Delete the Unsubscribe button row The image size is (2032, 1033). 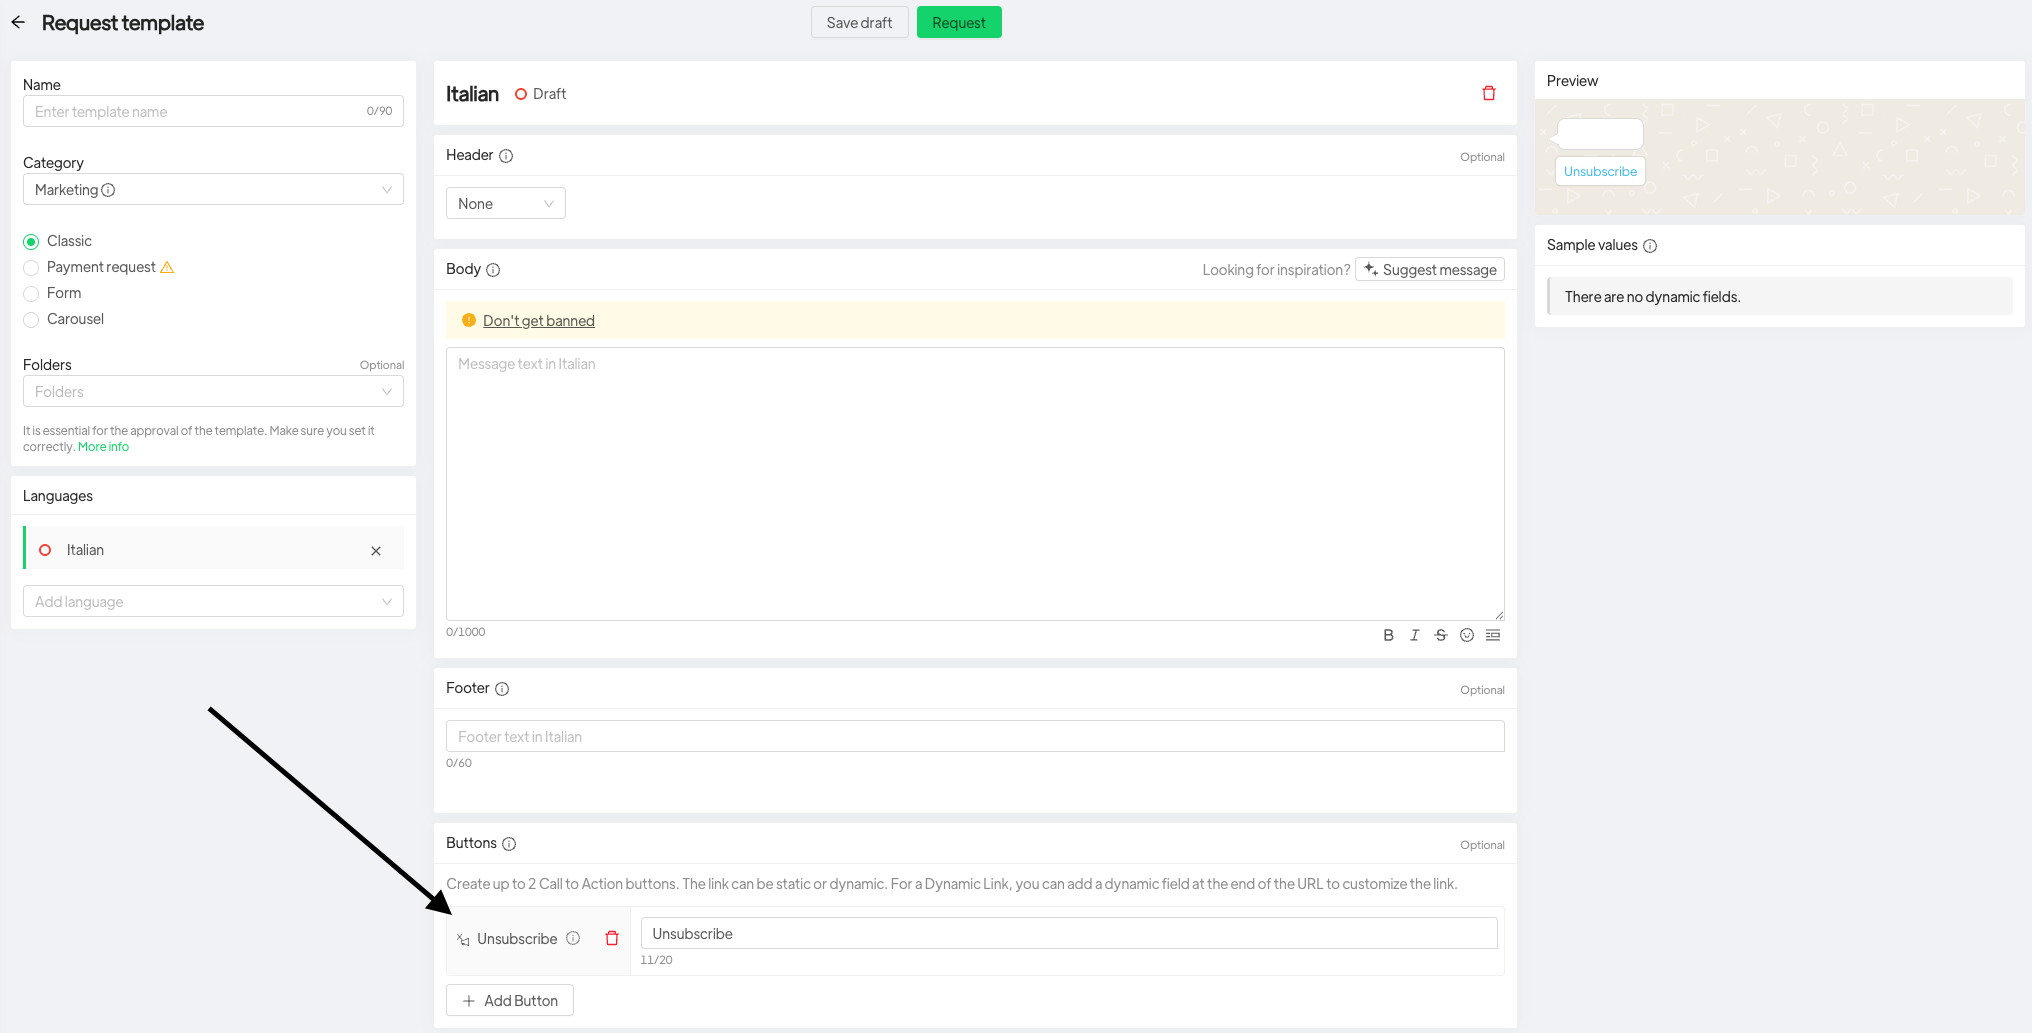pos(612,938)
